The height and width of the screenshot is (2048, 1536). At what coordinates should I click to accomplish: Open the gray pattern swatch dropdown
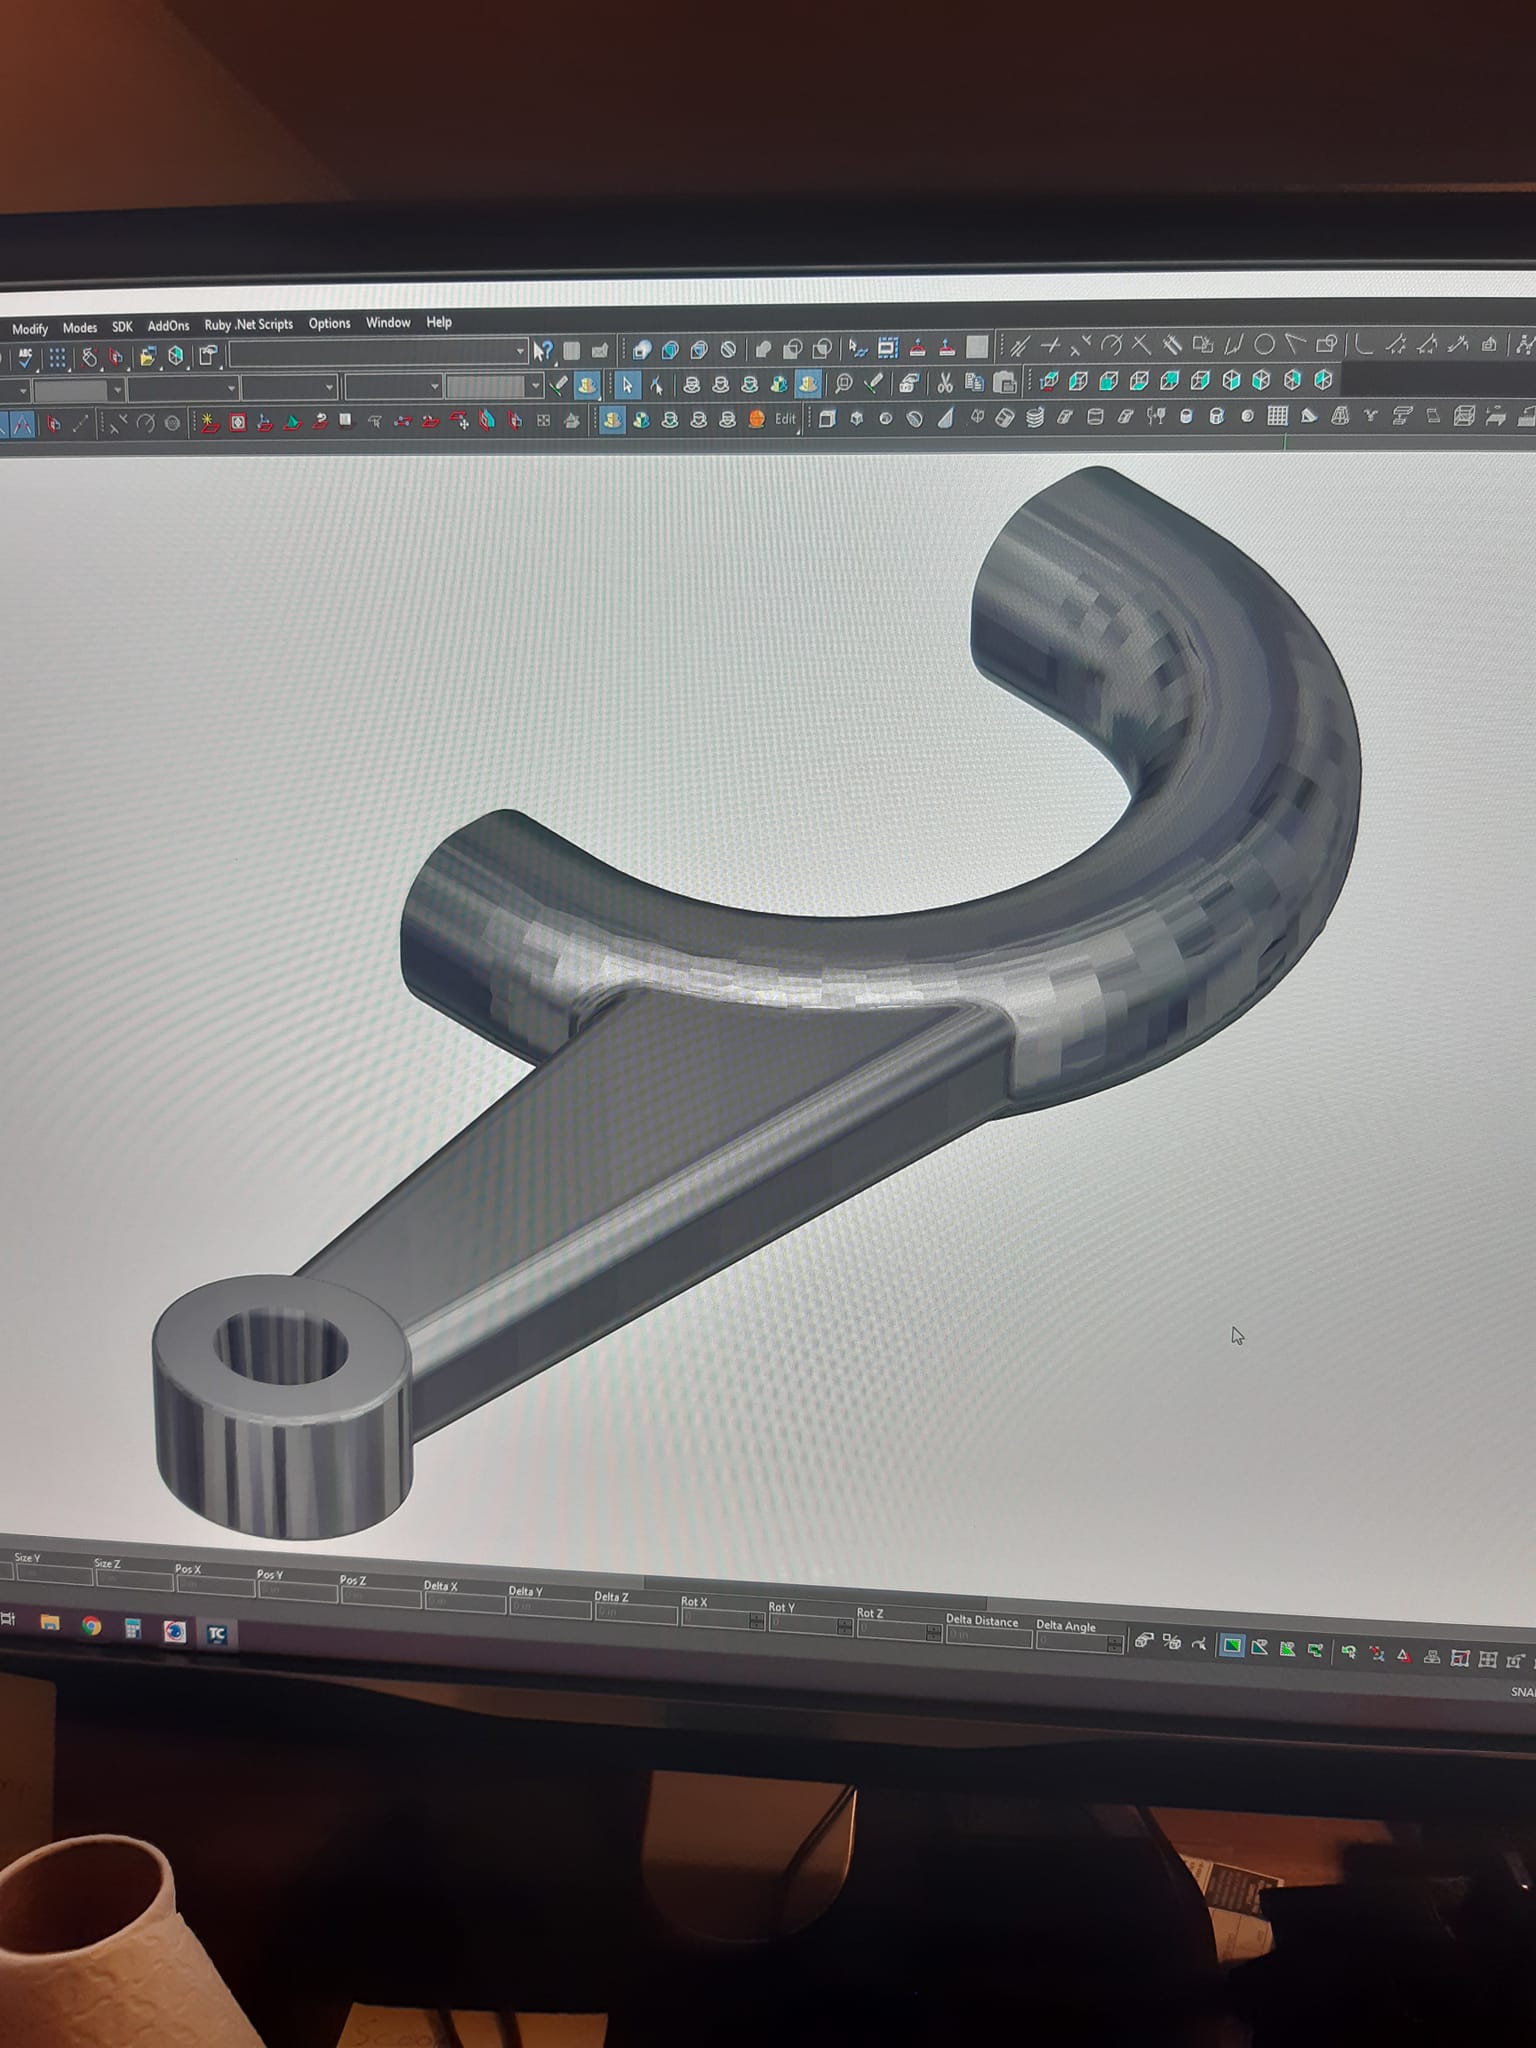point(536,386)
